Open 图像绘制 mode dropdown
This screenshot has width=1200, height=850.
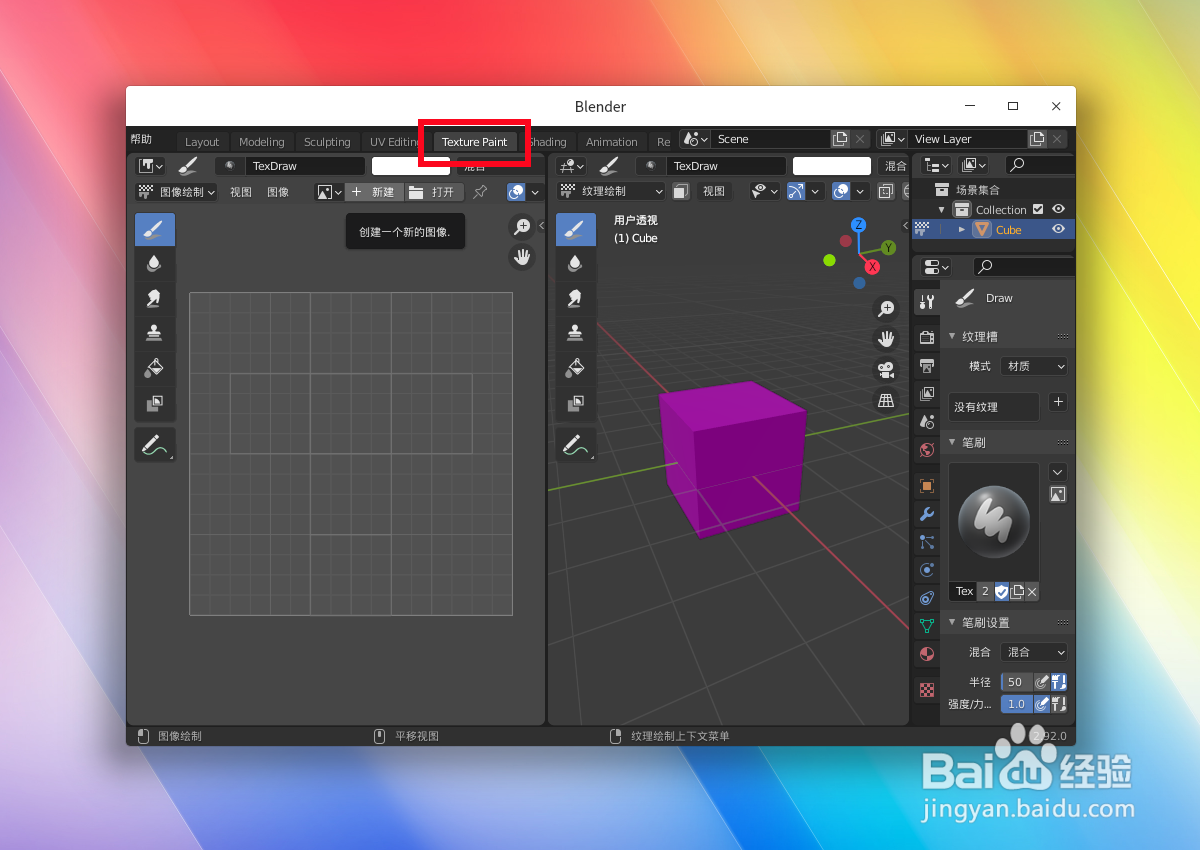pyautogui.click(x=177, y=191)
